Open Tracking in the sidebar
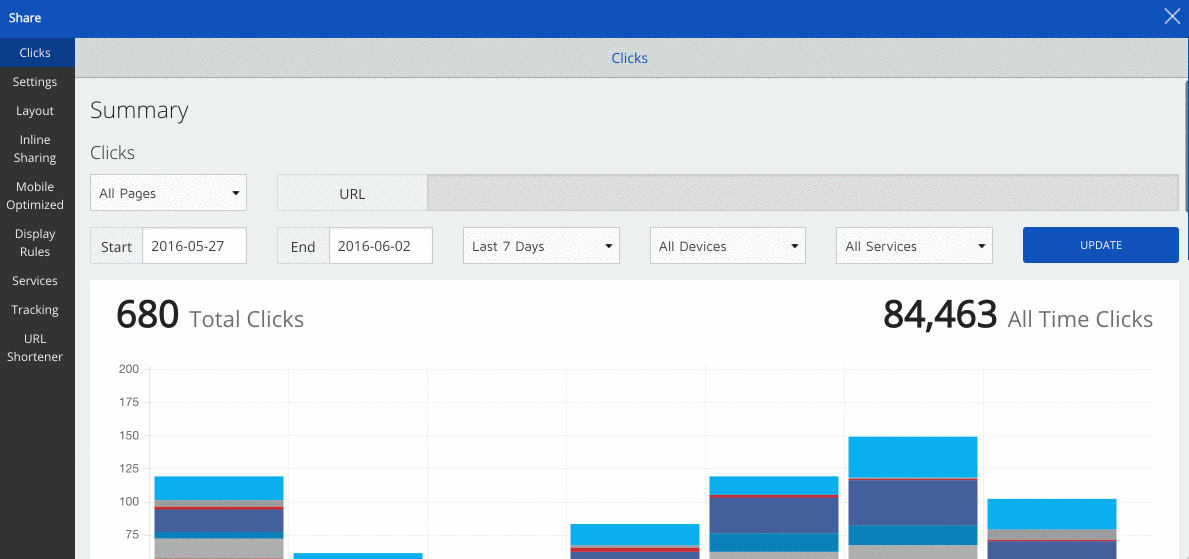1189x559 pixels. (37, 309)
